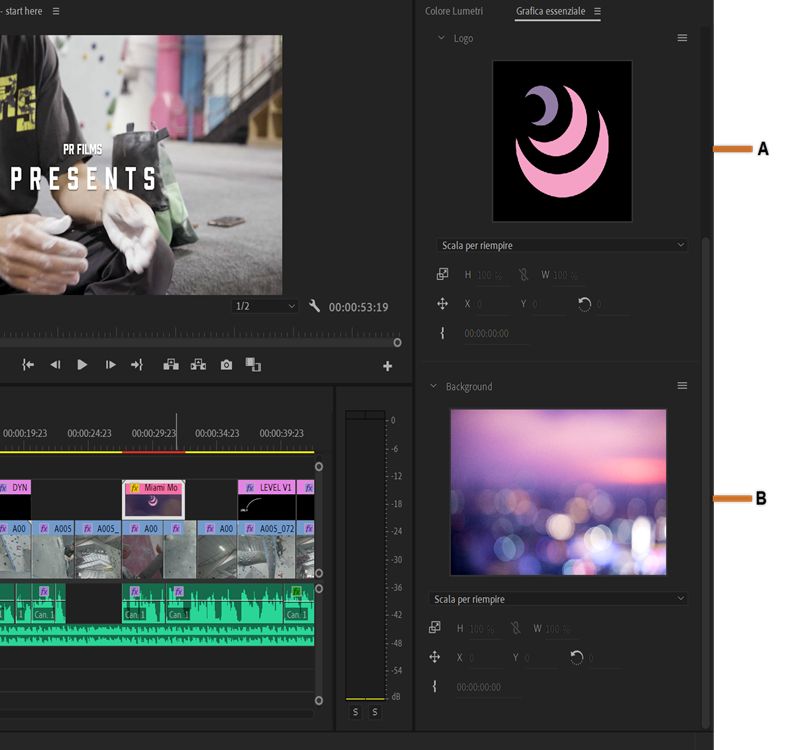Open comparison view icon
Image resolution: width=786 pixels, height=750 pixels.
(x=253, y=364)
